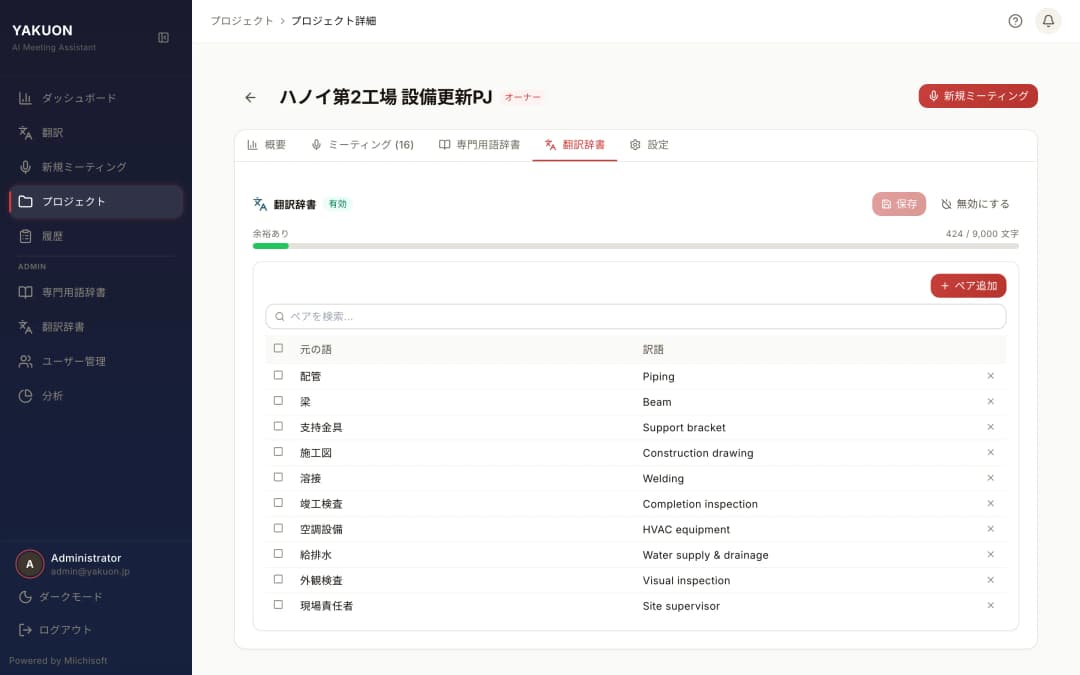Switch to the 概要 tab
Screen dimensions: 1080x675
pos(266,145)
